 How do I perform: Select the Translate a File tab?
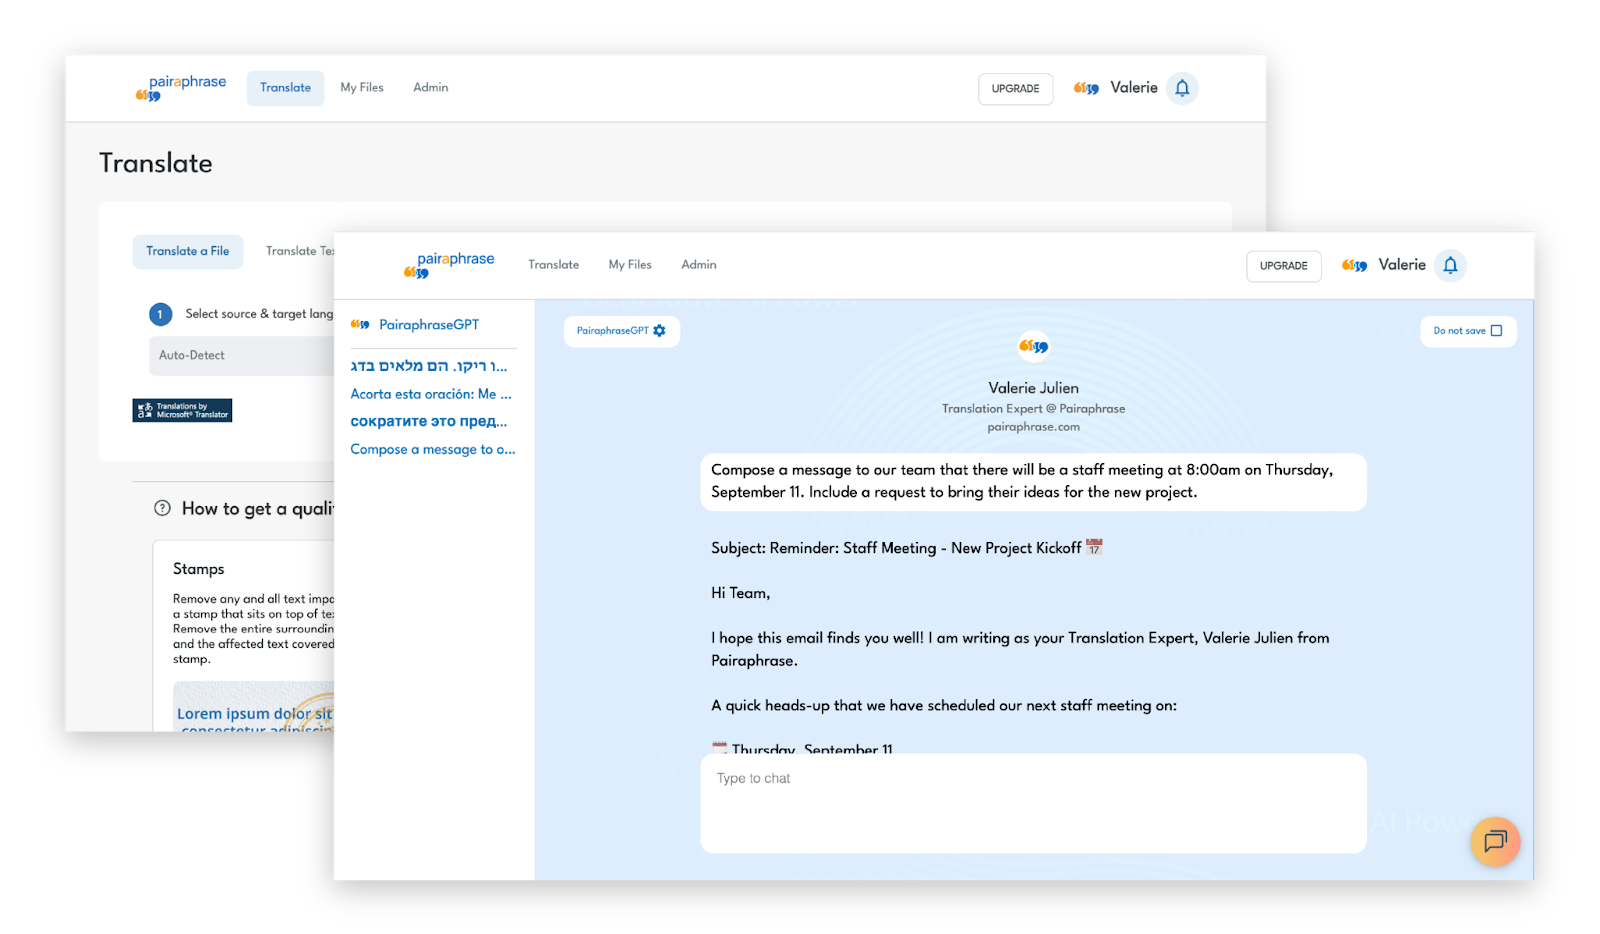[x=187, y=251]
